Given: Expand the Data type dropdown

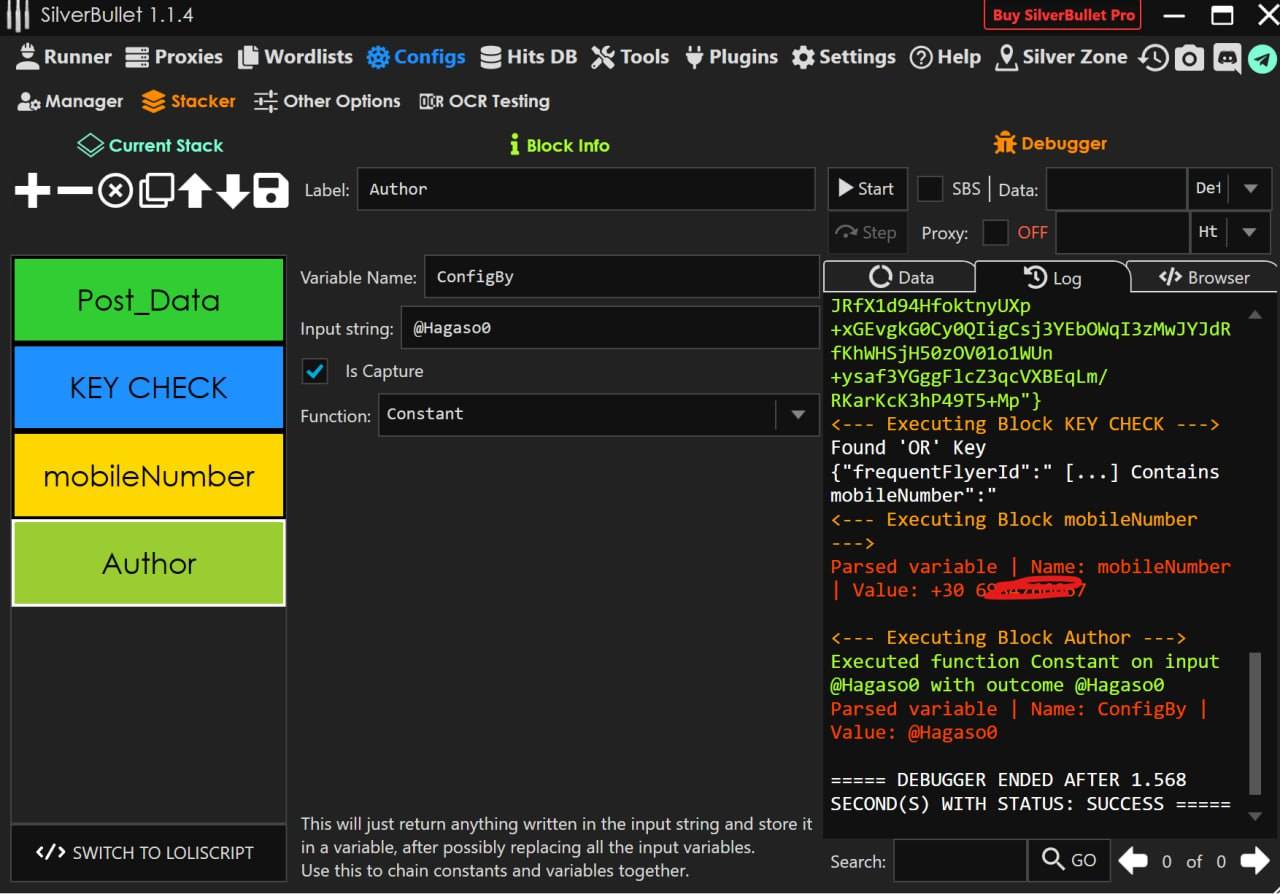Looking at the screenshot, I should 1249,188.
